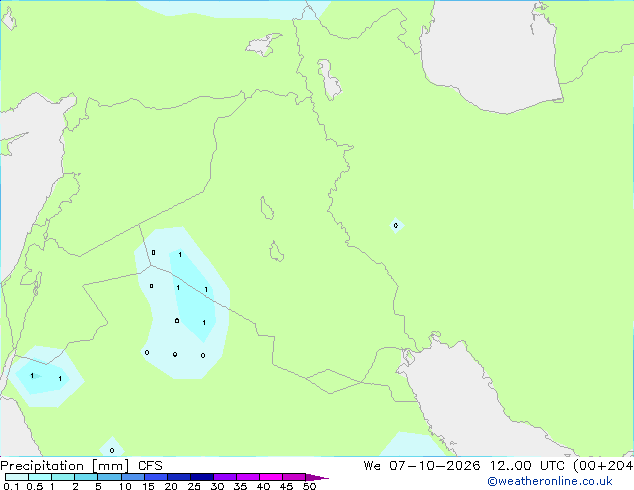Click the 15 mm blue legend swatch
Image resolution: width=634 pixels, height=490 pixels.
pos(156,477)
